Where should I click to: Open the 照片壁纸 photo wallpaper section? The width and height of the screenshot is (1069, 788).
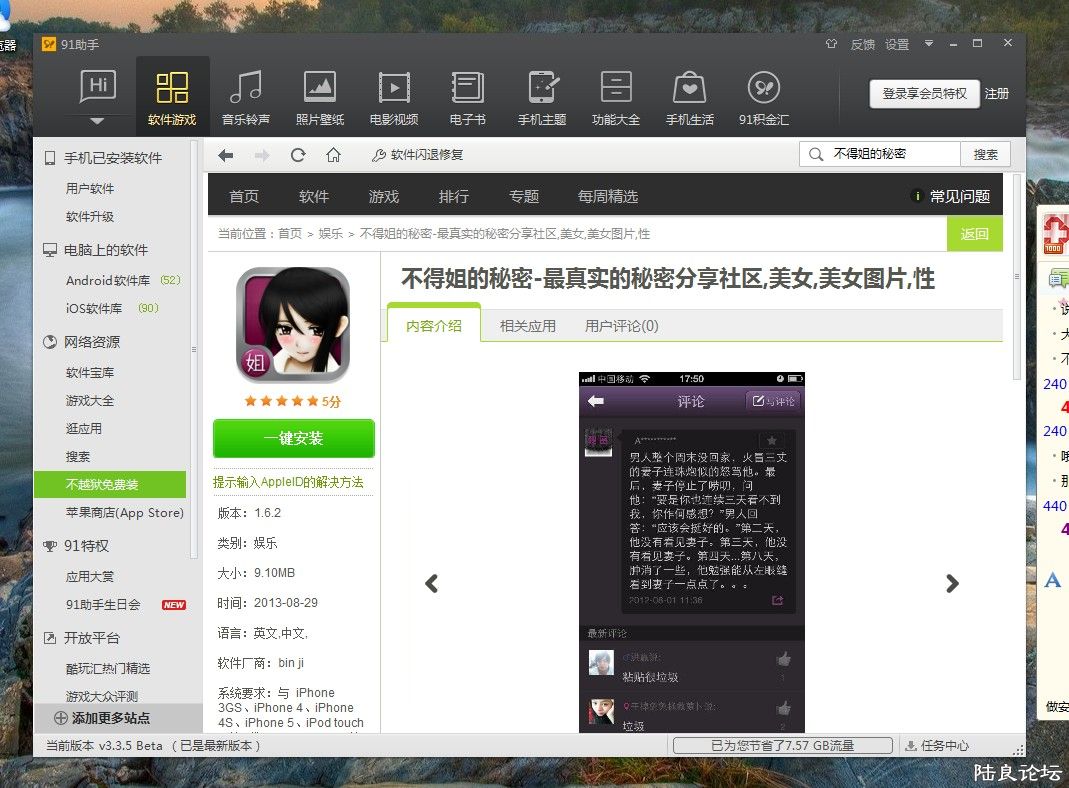point(320,97)
